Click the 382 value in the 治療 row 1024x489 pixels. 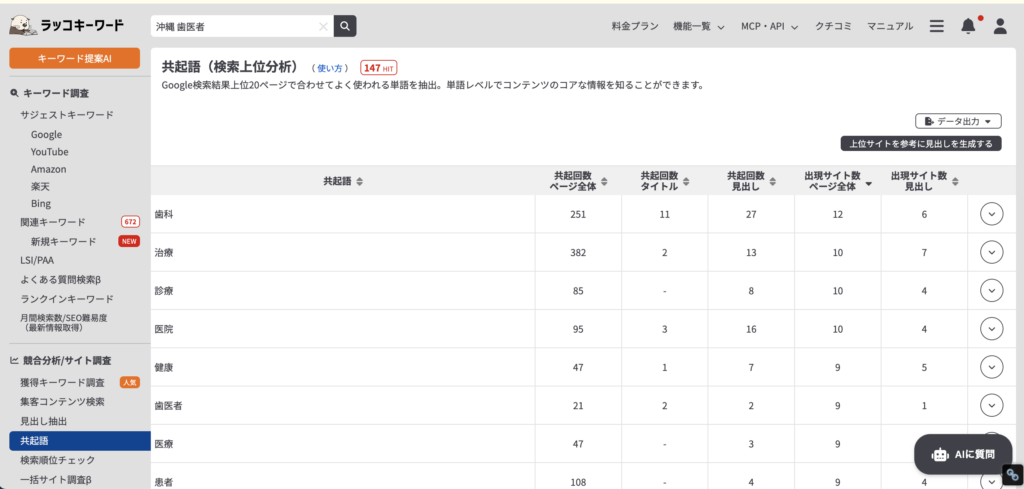pos(578,253)
